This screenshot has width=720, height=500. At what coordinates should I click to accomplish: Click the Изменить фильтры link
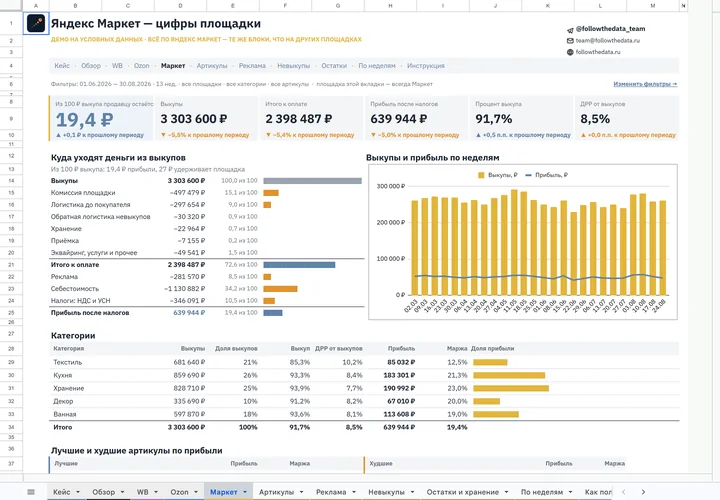[x=645, y=84]
